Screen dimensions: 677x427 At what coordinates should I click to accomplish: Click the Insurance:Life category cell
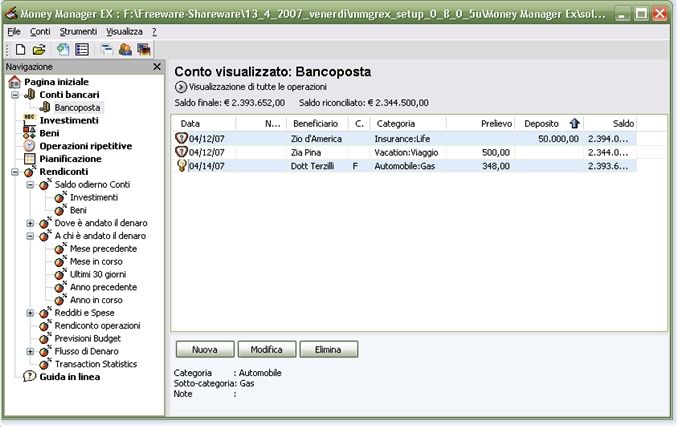[x=402, y=139]
